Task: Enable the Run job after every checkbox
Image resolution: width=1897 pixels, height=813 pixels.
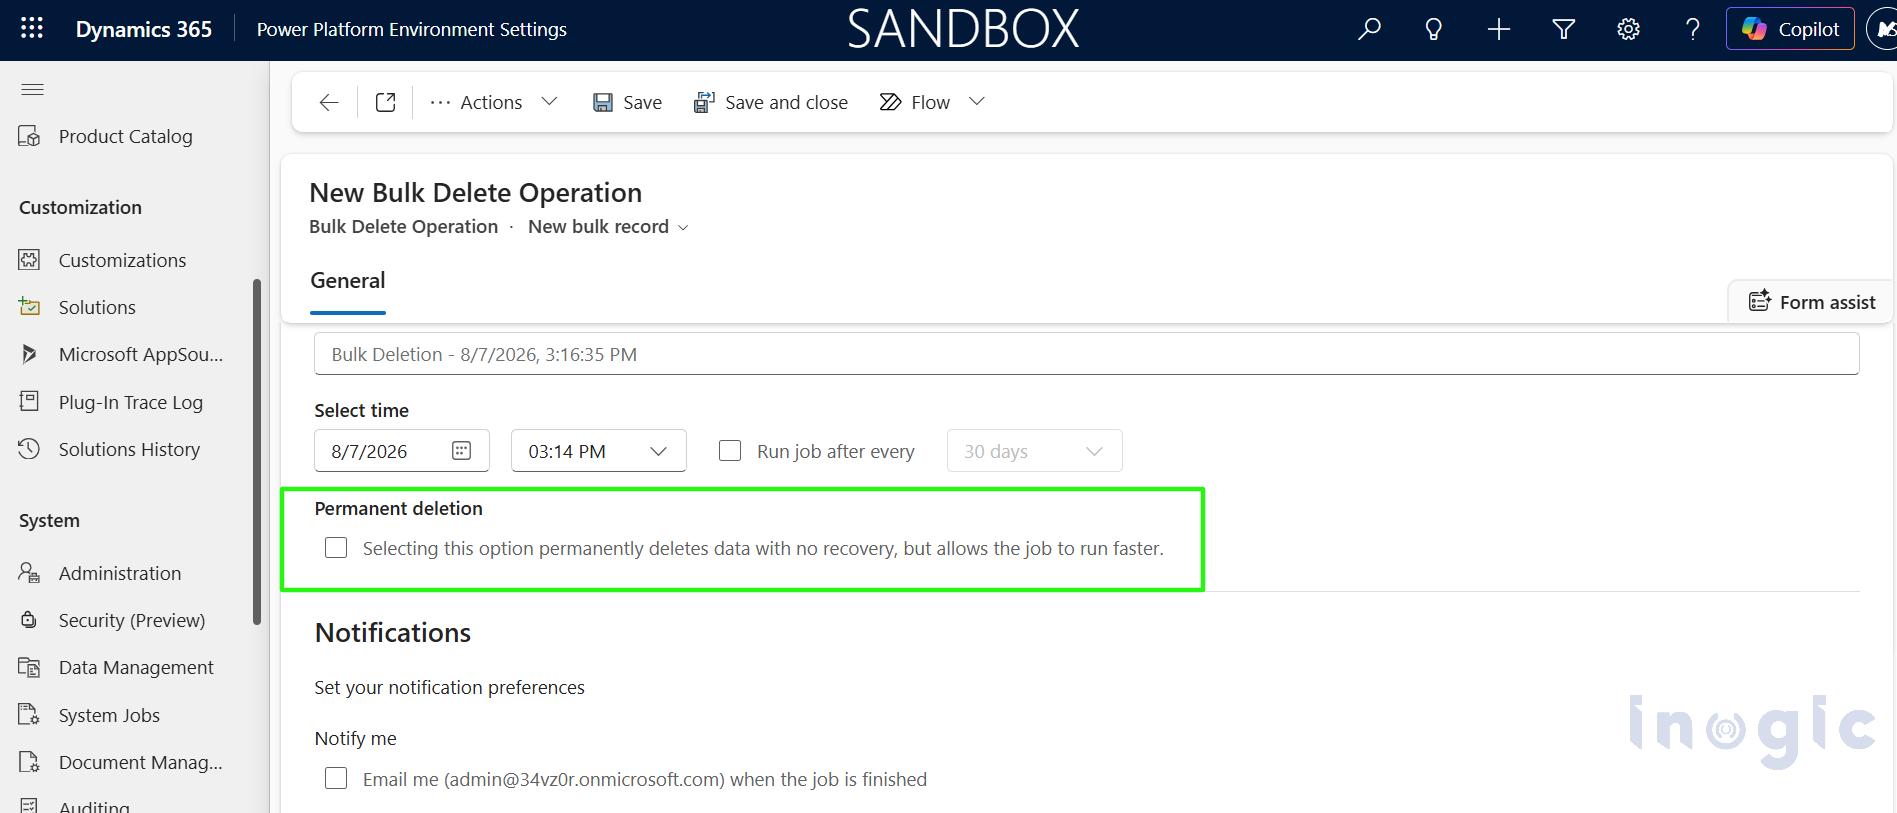Action: pyautogui.click(x=730, y=451)
